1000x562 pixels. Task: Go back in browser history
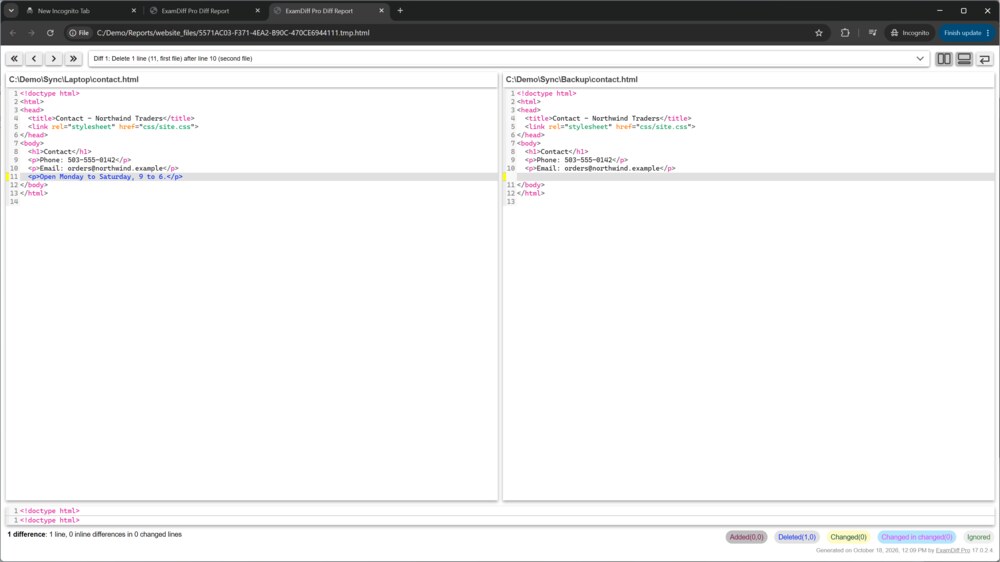coord(13,33)
